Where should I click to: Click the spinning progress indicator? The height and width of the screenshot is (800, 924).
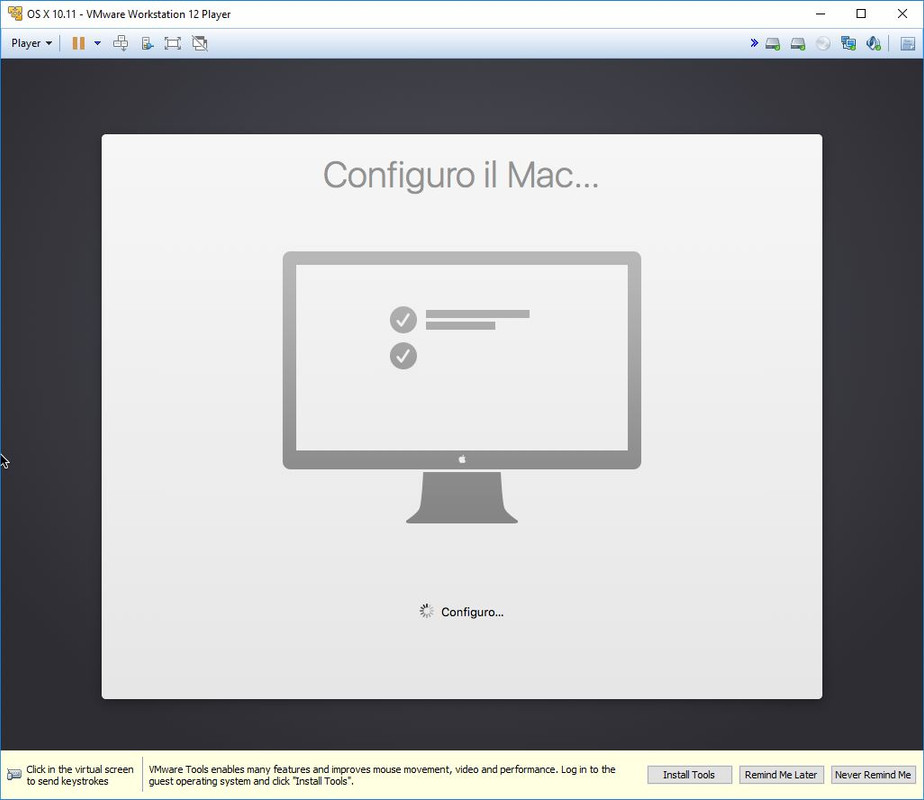(x=427, y=611)
